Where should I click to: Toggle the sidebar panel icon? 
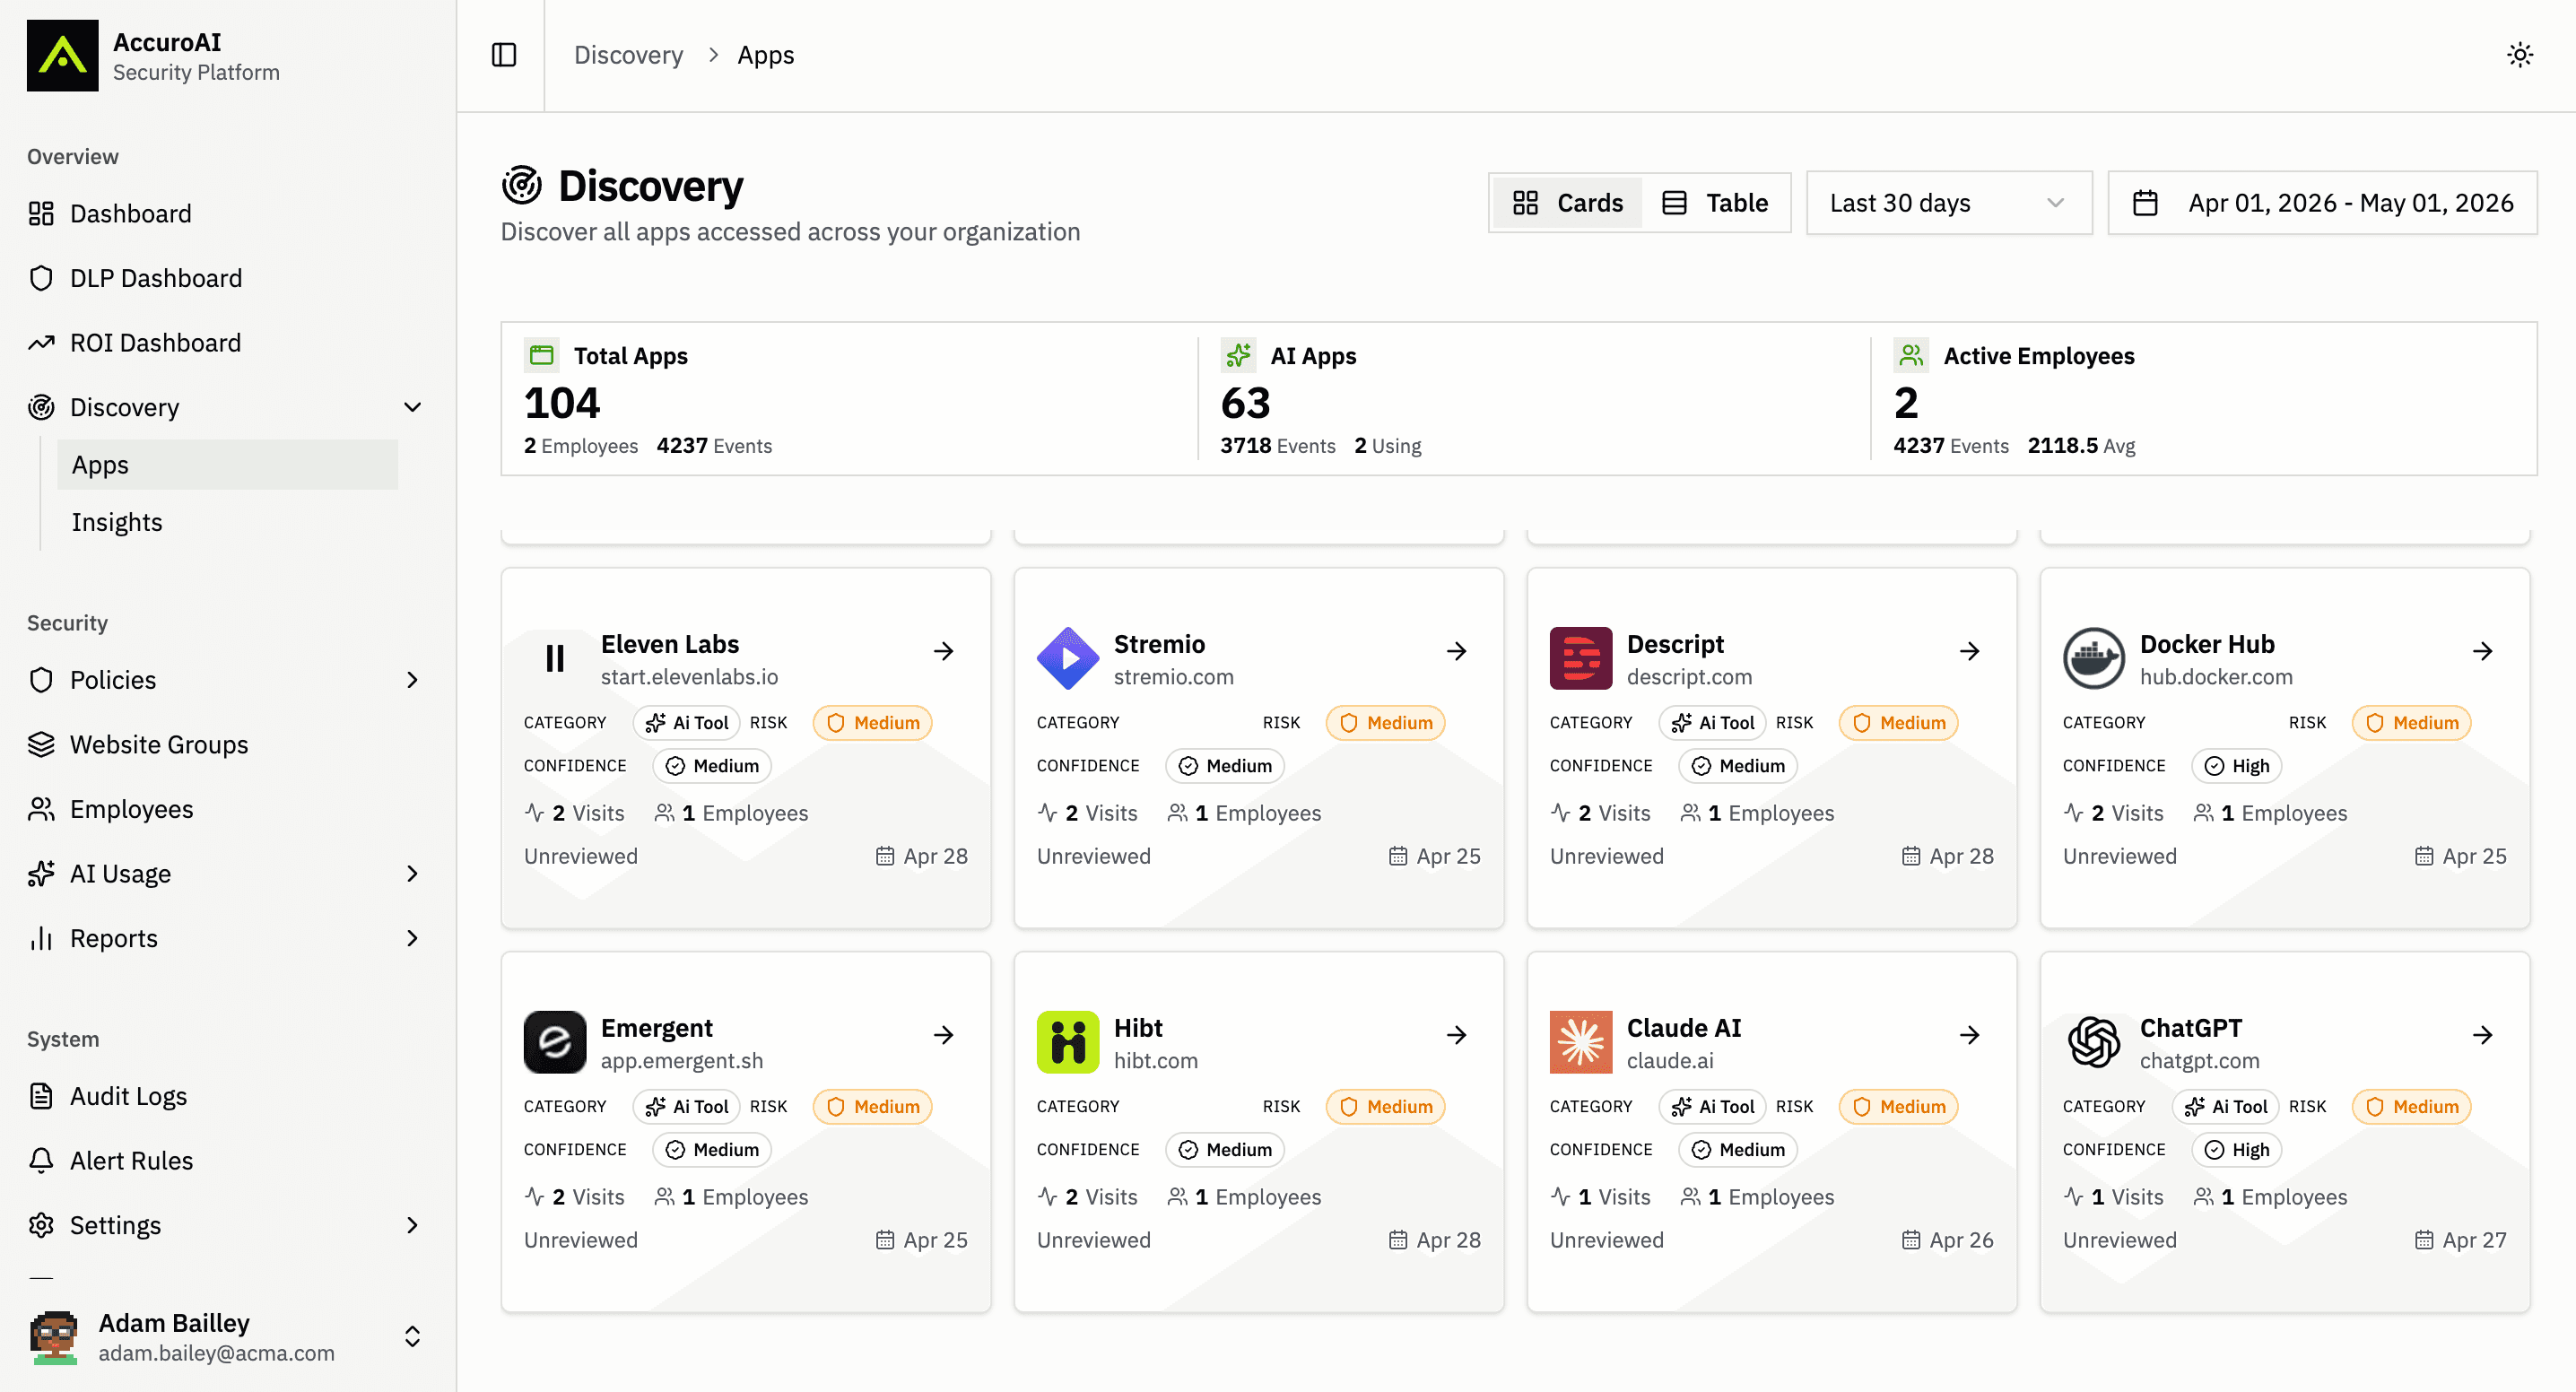click(x=504, y=55)
